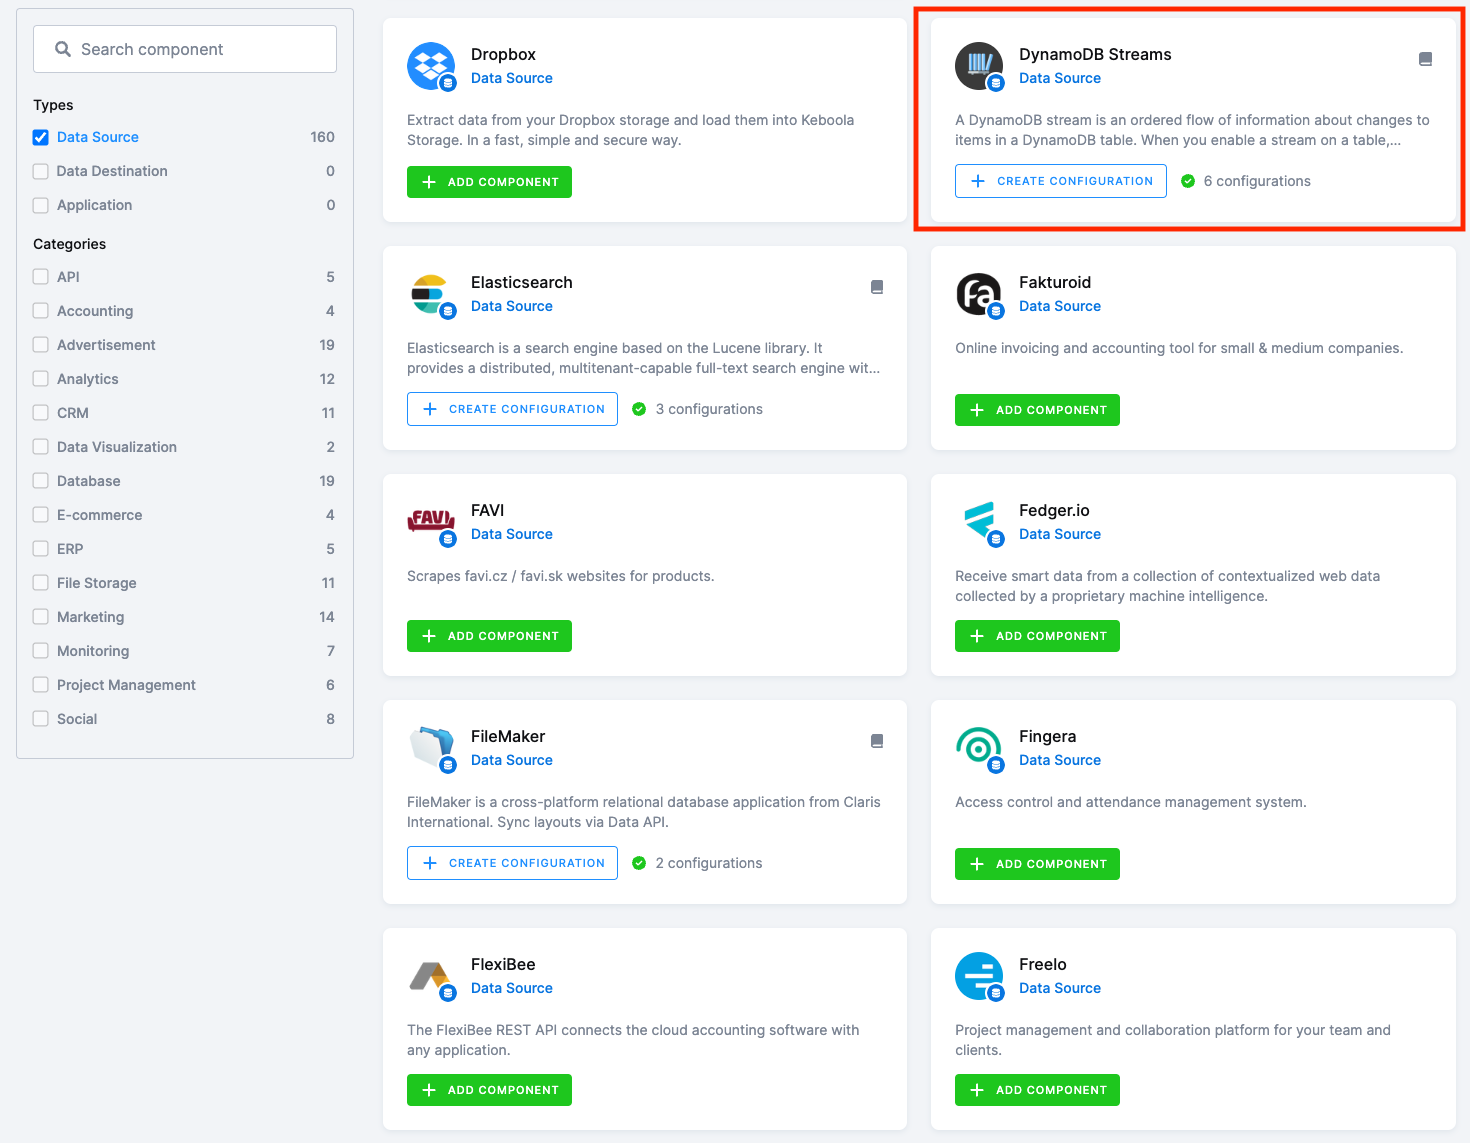Add the FAVI component

pyautogui.click(x=489, y=636)
